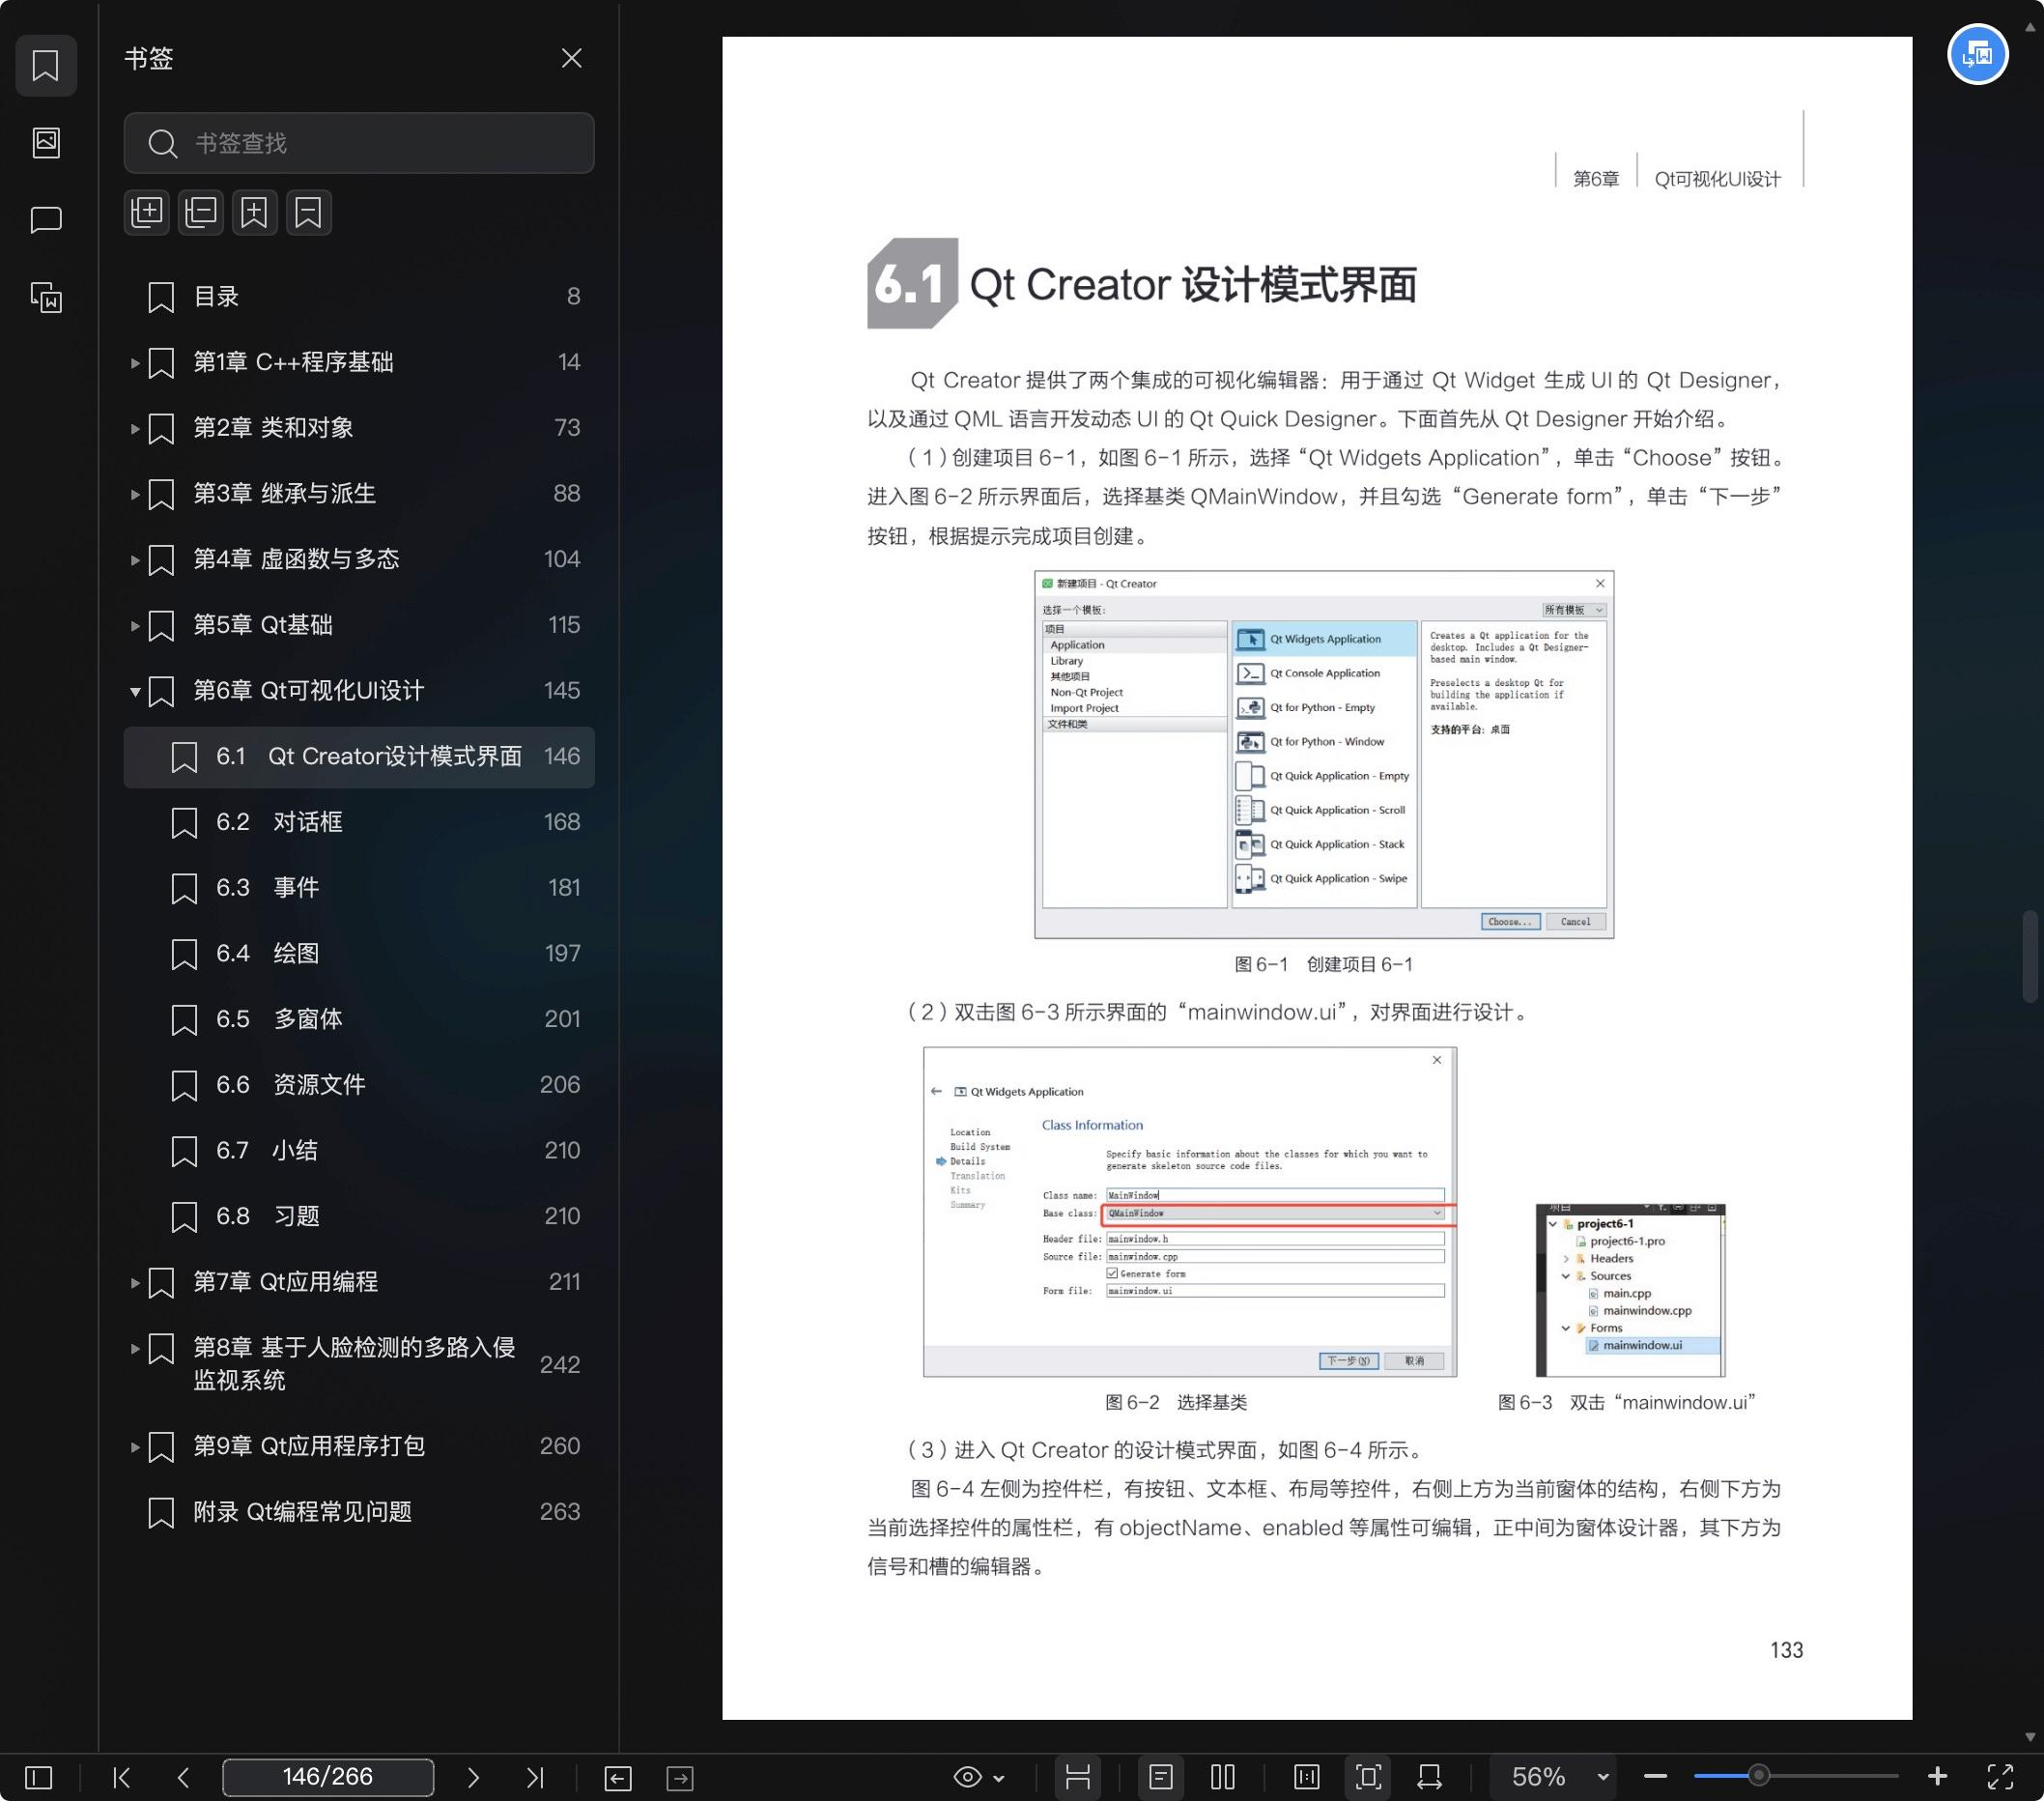Open the 56% zoom level dropdown
Screen dimensions: 2044x1801
1555,1777
